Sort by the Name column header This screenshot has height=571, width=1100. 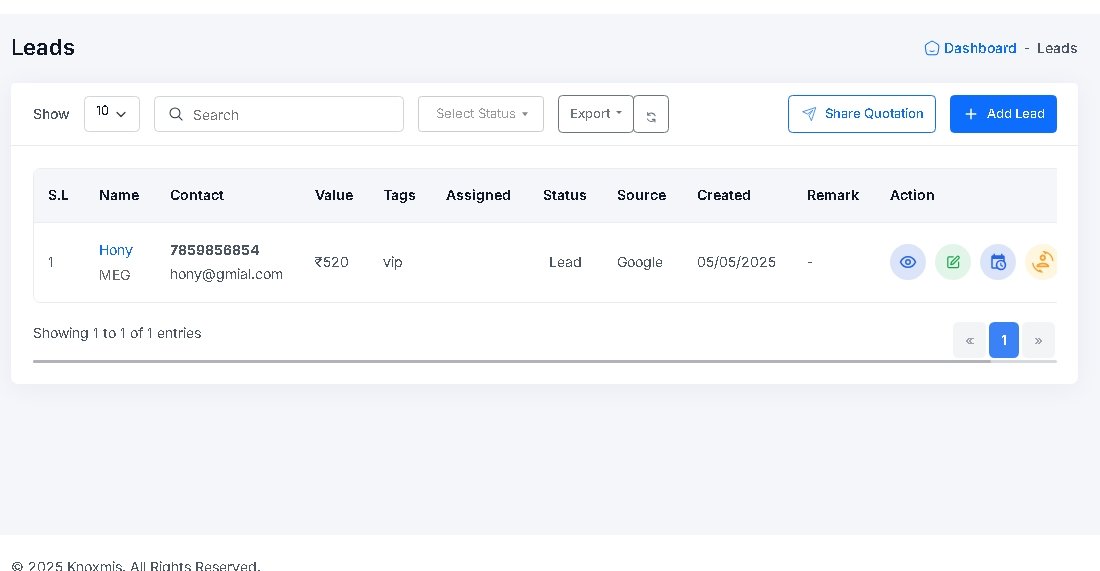pos(119,195)
